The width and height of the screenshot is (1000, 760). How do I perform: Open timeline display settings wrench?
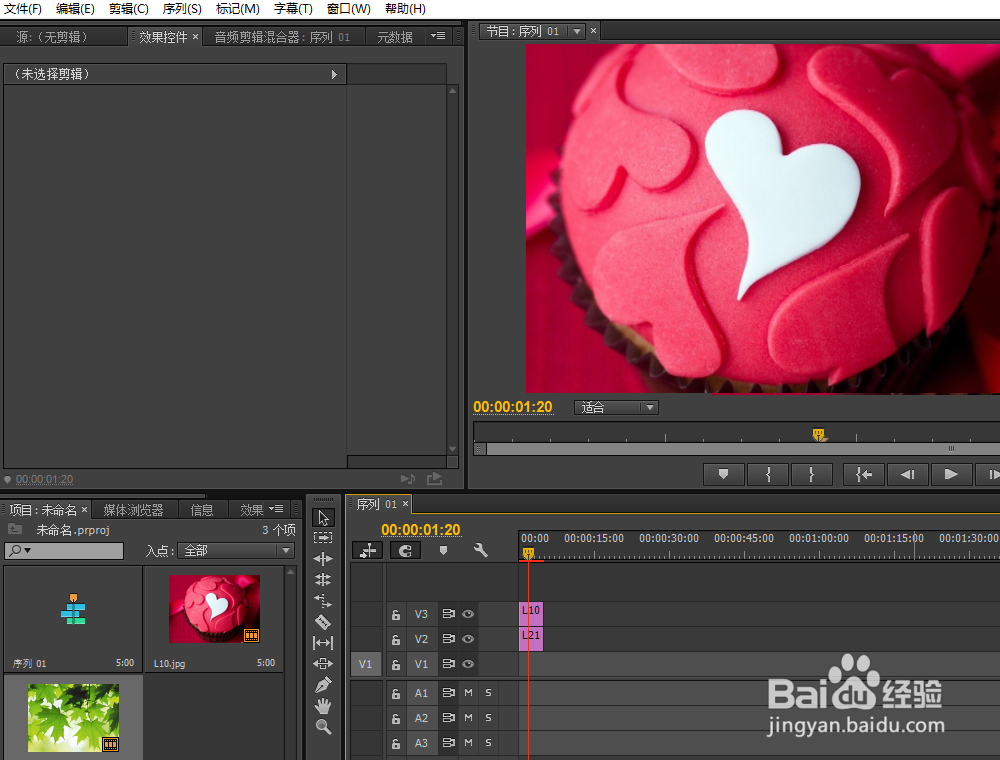point(480,550)
